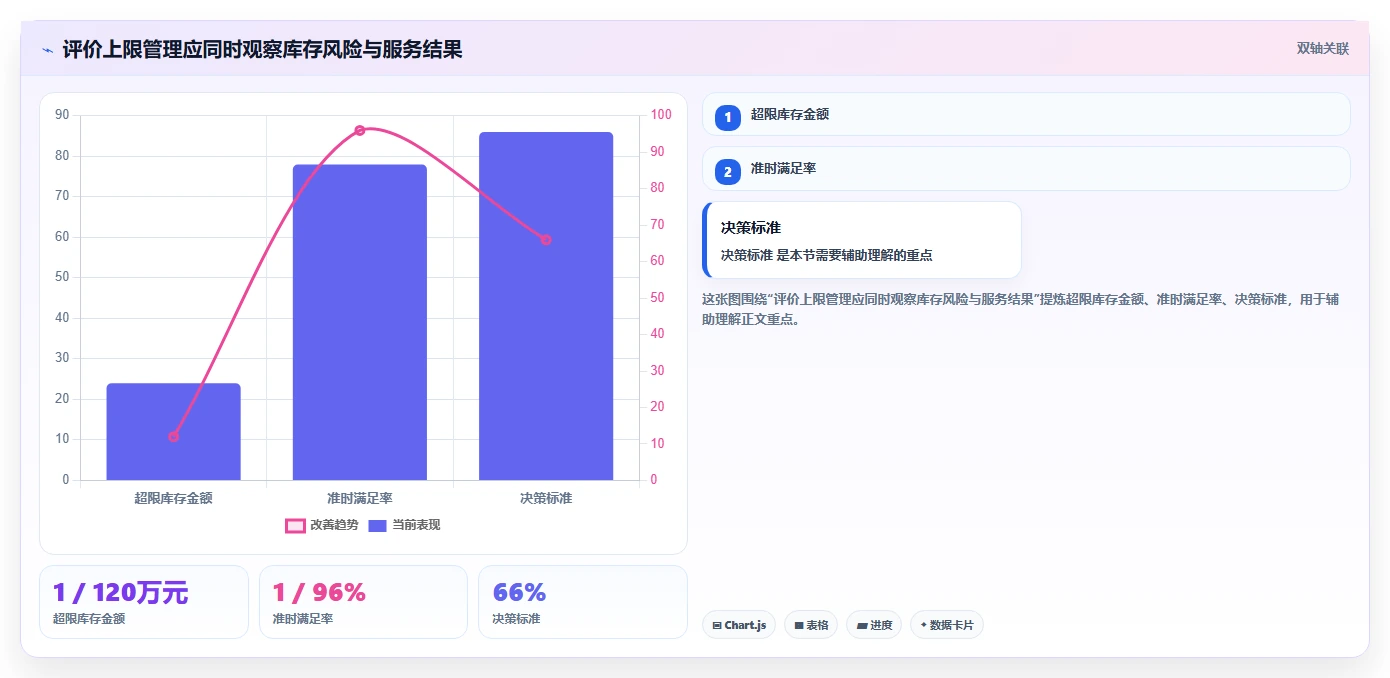Click the trend line point above 准时满足率
The image size is (1390, 678).
(x=360, y=130)
